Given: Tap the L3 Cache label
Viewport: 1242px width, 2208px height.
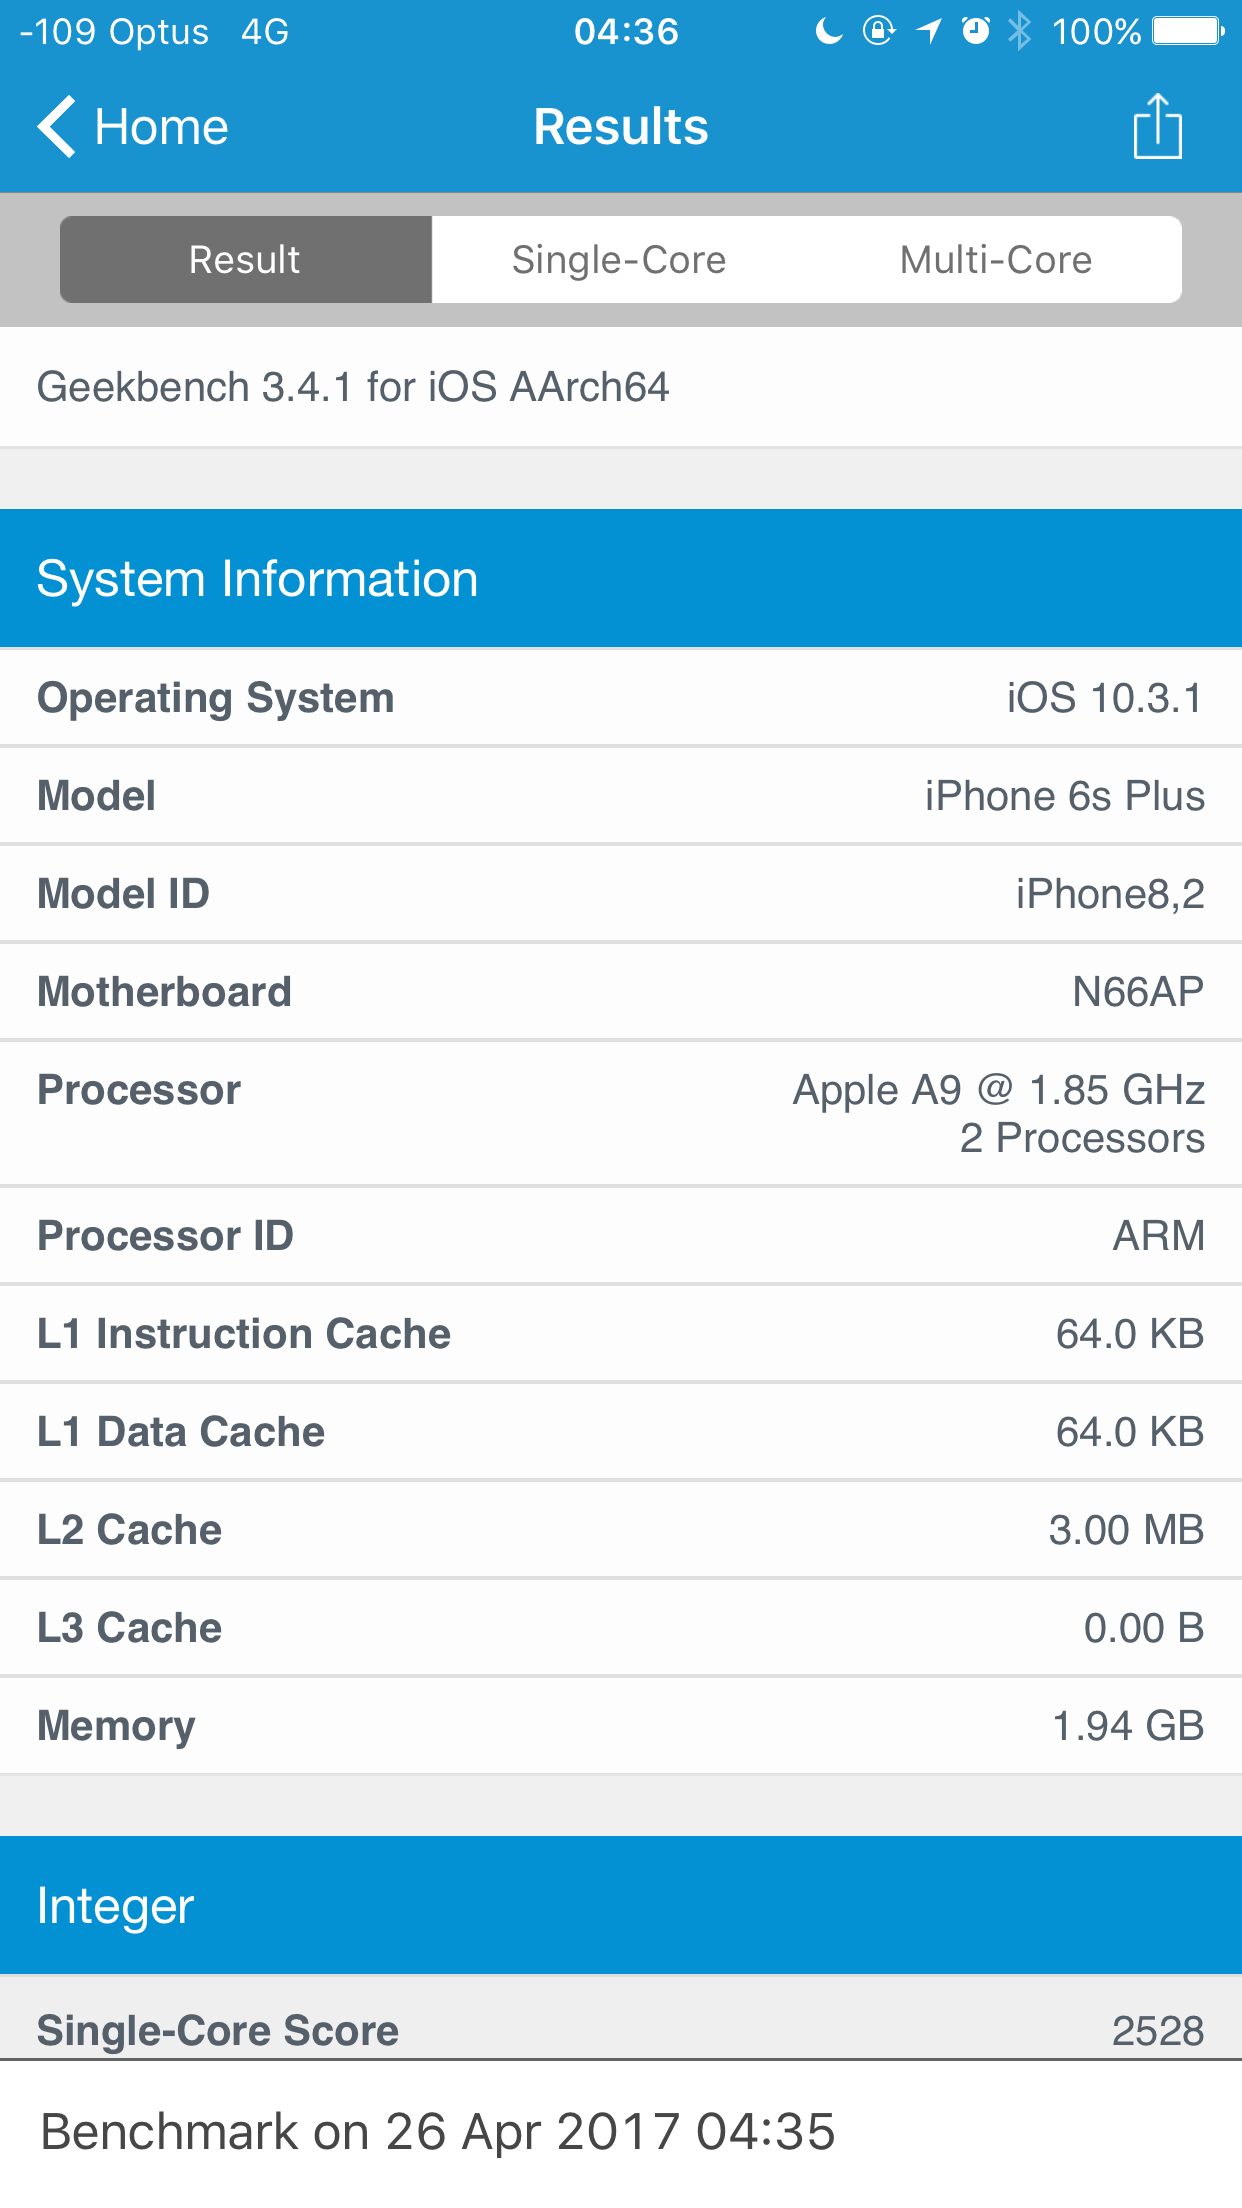Looking at the screenshot, I should point(130,1628).
